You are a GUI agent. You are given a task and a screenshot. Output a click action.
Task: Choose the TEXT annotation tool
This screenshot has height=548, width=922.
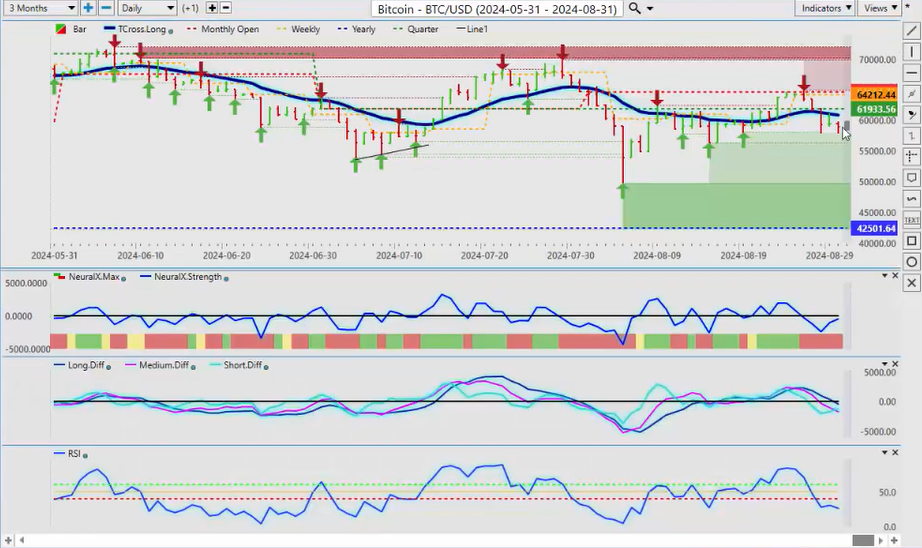click(912, 220)
